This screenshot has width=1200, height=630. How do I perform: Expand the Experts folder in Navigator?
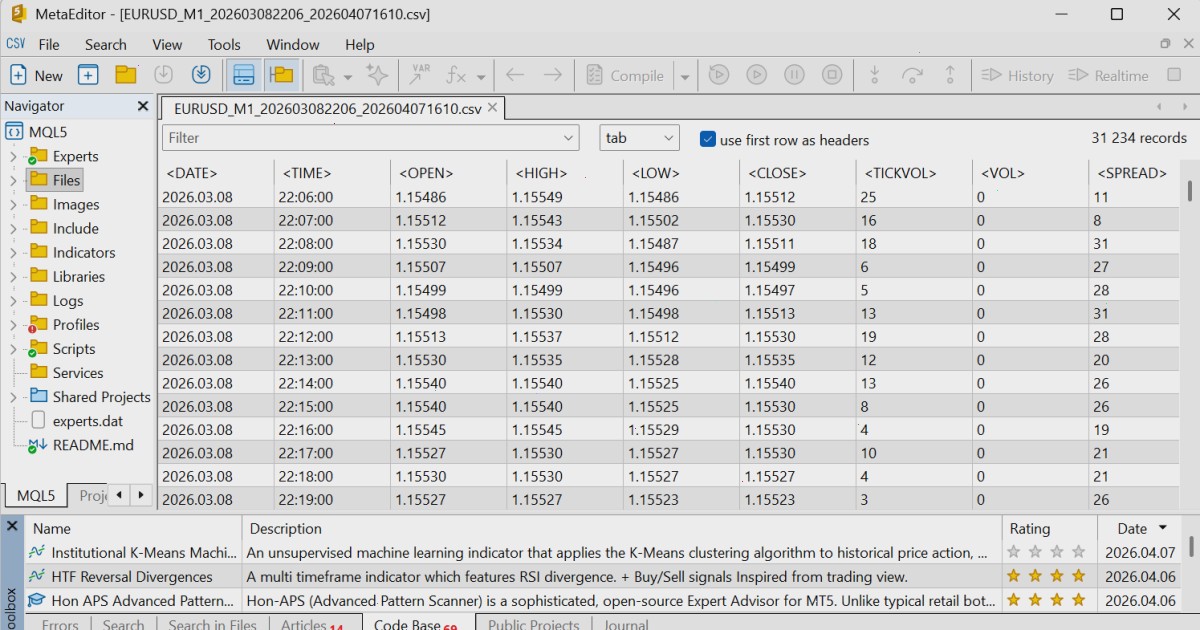[13, 156]
